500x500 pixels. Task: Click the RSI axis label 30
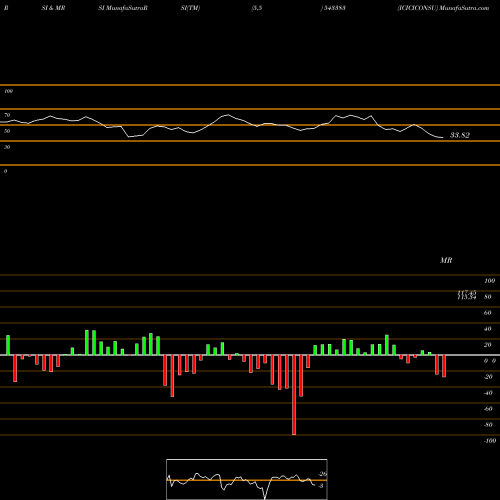pos(7,147)
